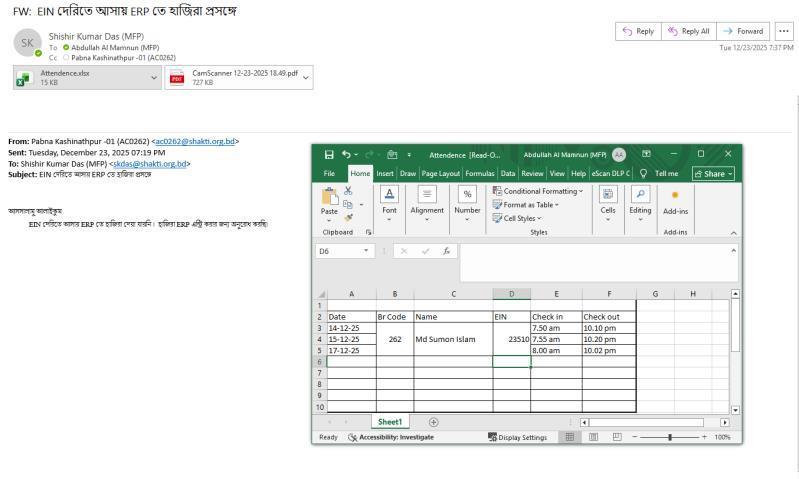
Task: Open the Tell me lightbulb search
Action: point(644,173)
